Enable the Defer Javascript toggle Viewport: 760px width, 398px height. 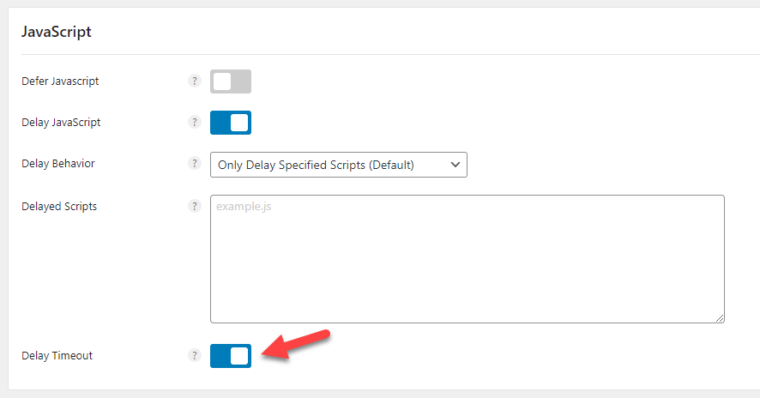pyautogui.click(x=231, y=81)
